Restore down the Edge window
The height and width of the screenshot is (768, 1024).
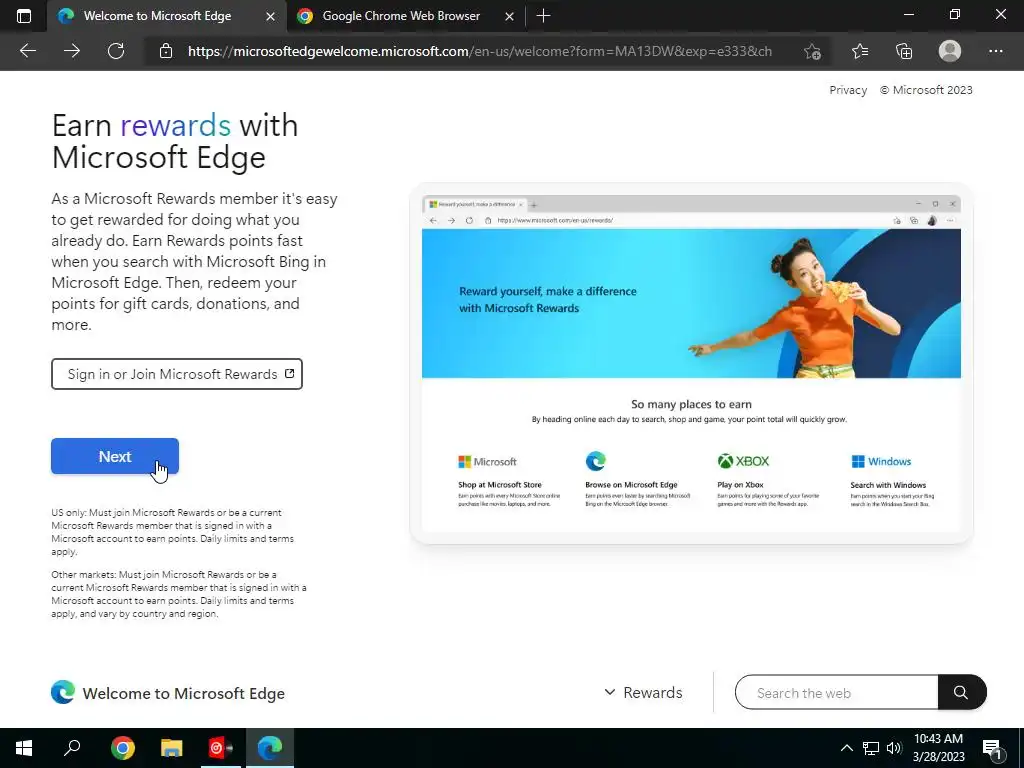coord(955,14)
